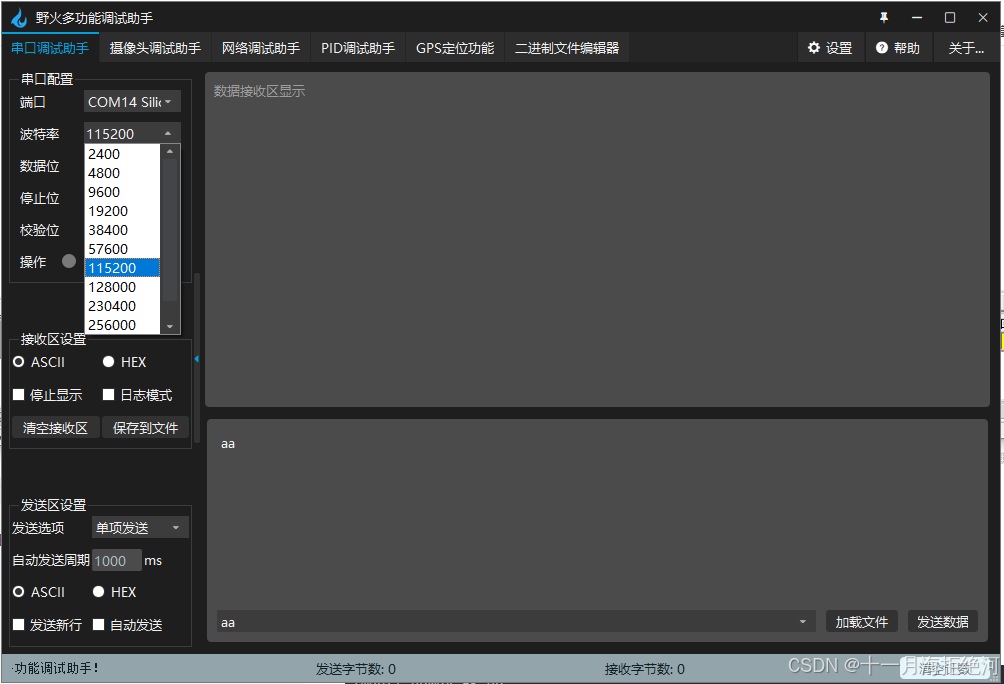Viewport: 1004px width, 684px height.
Task: Click the gray port status indicator circle
Action: click(x=69, y=261)
